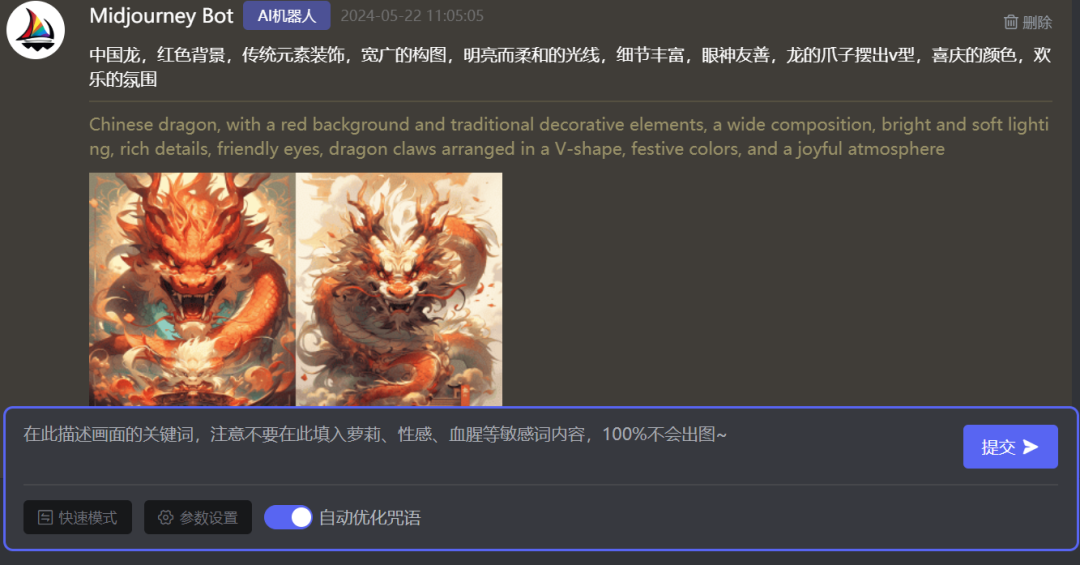Click the gear icon in 参数设置
This screenshot has width=1080, height=565.
pos(165,517)
